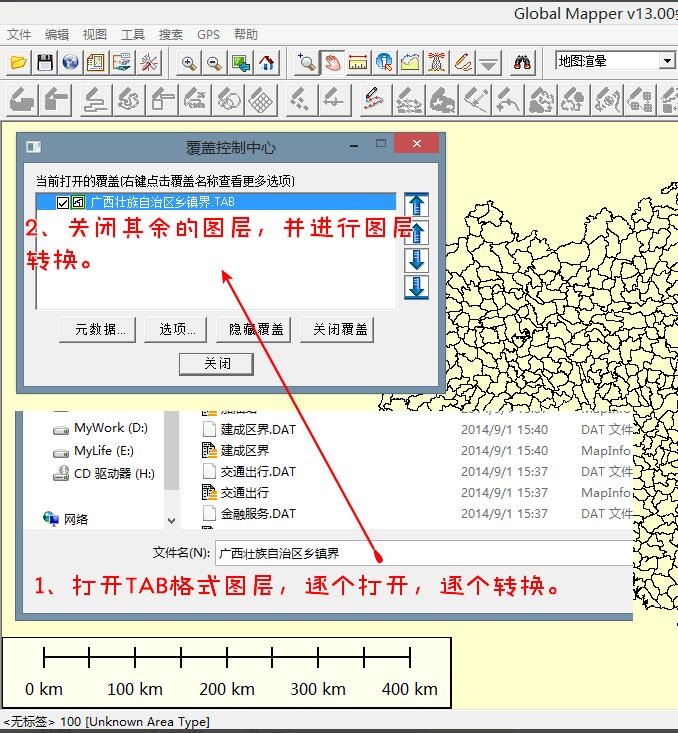
Task: Click the 关闭 button in overlay dialog
Action: tap(216, 364)
